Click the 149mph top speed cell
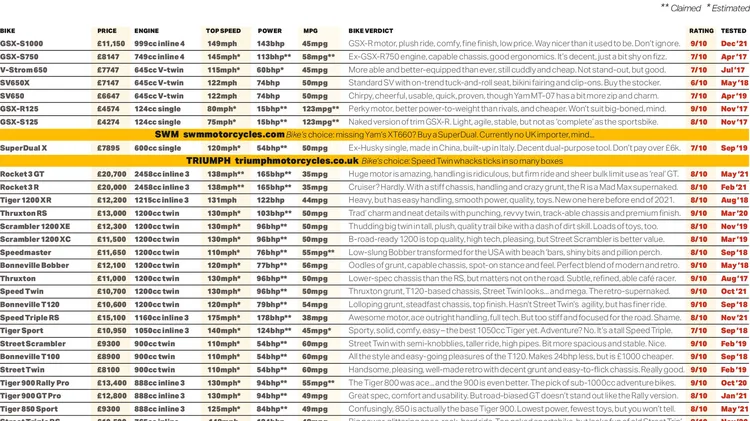750x421 pixels. coord(222,44)
